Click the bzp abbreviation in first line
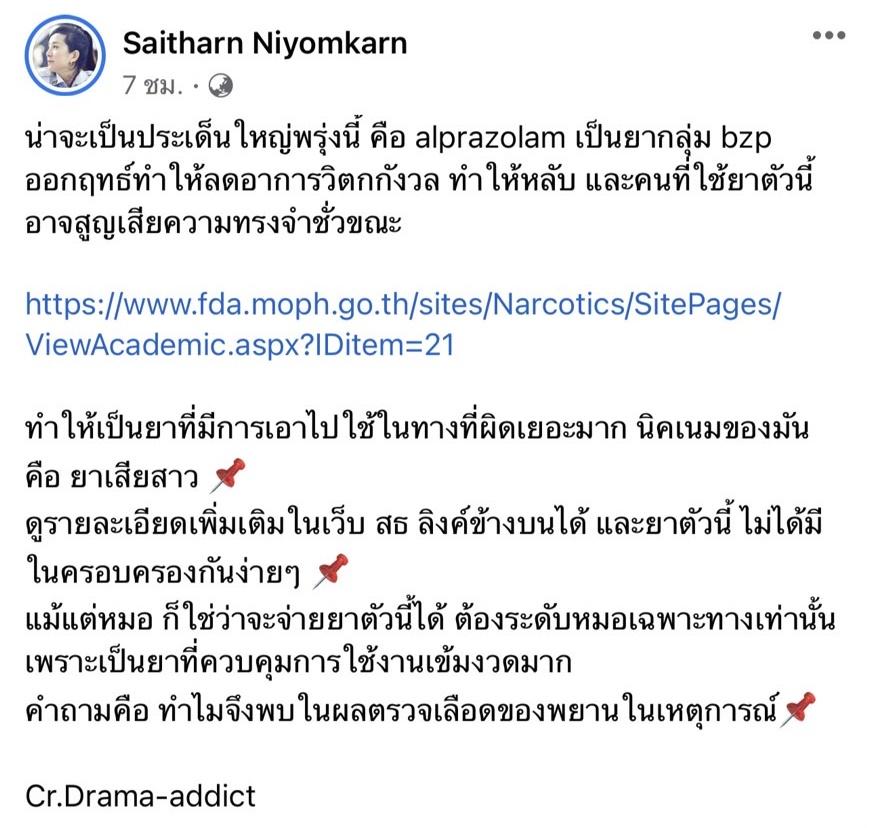Image resolution: width=870 pixels, height=828 pixels. (x=746, y=139)
